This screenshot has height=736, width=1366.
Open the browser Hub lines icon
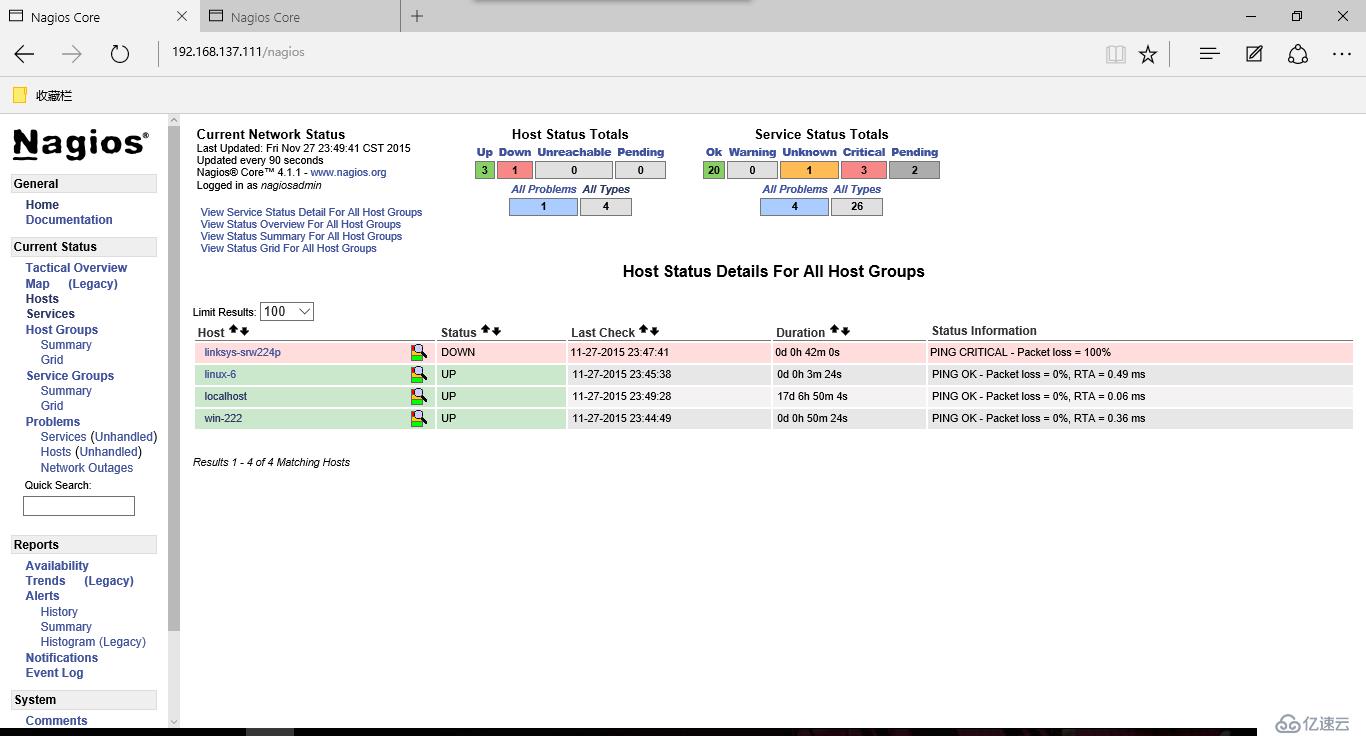1209,54
